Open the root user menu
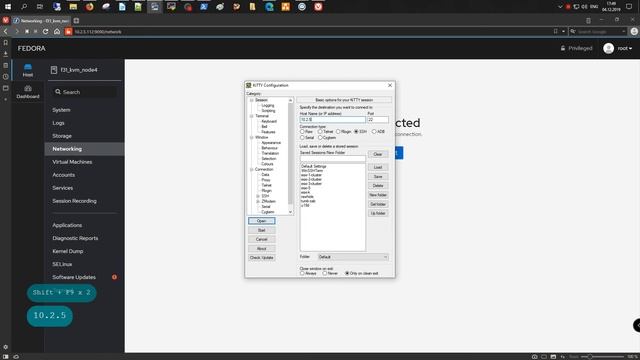 618,48
